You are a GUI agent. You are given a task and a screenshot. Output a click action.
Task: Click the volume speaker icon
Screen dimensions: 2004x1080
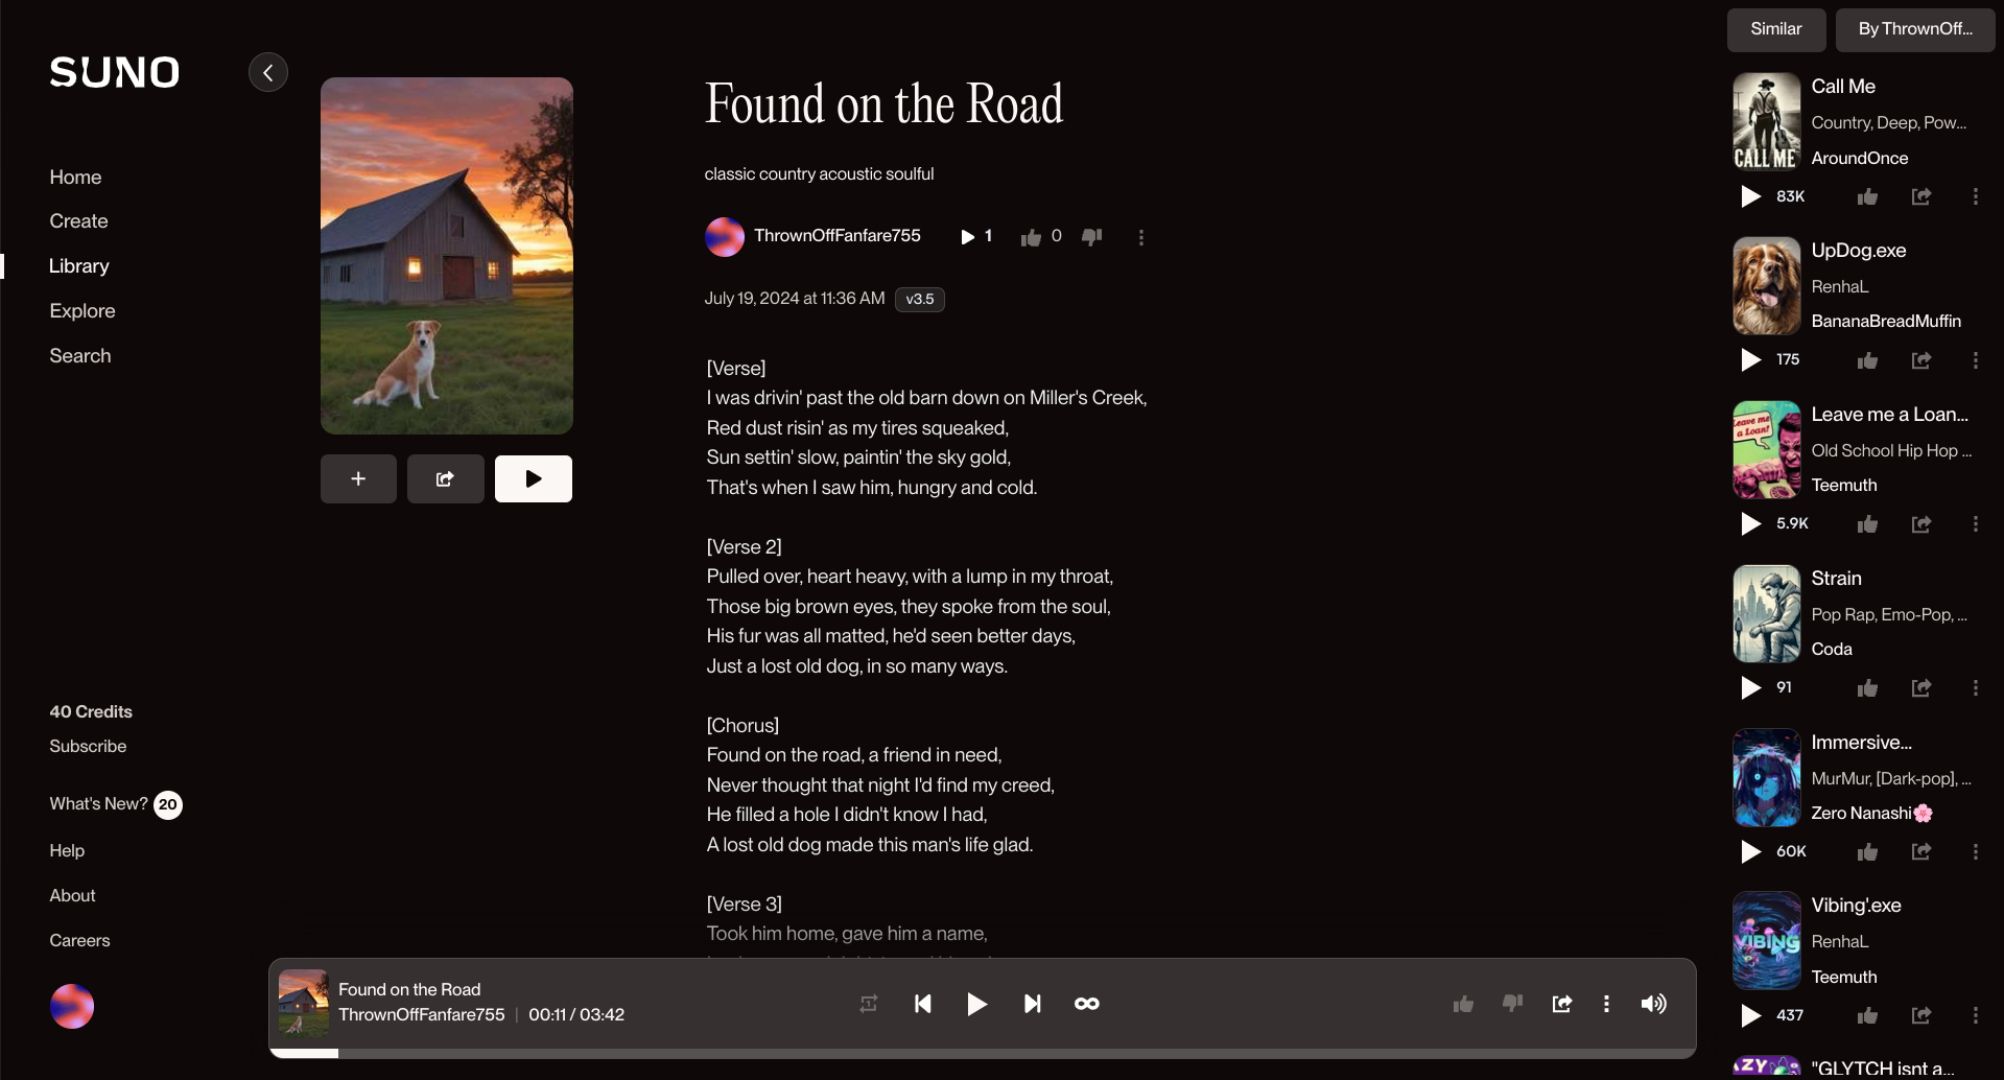(x=1654, y=1004)
